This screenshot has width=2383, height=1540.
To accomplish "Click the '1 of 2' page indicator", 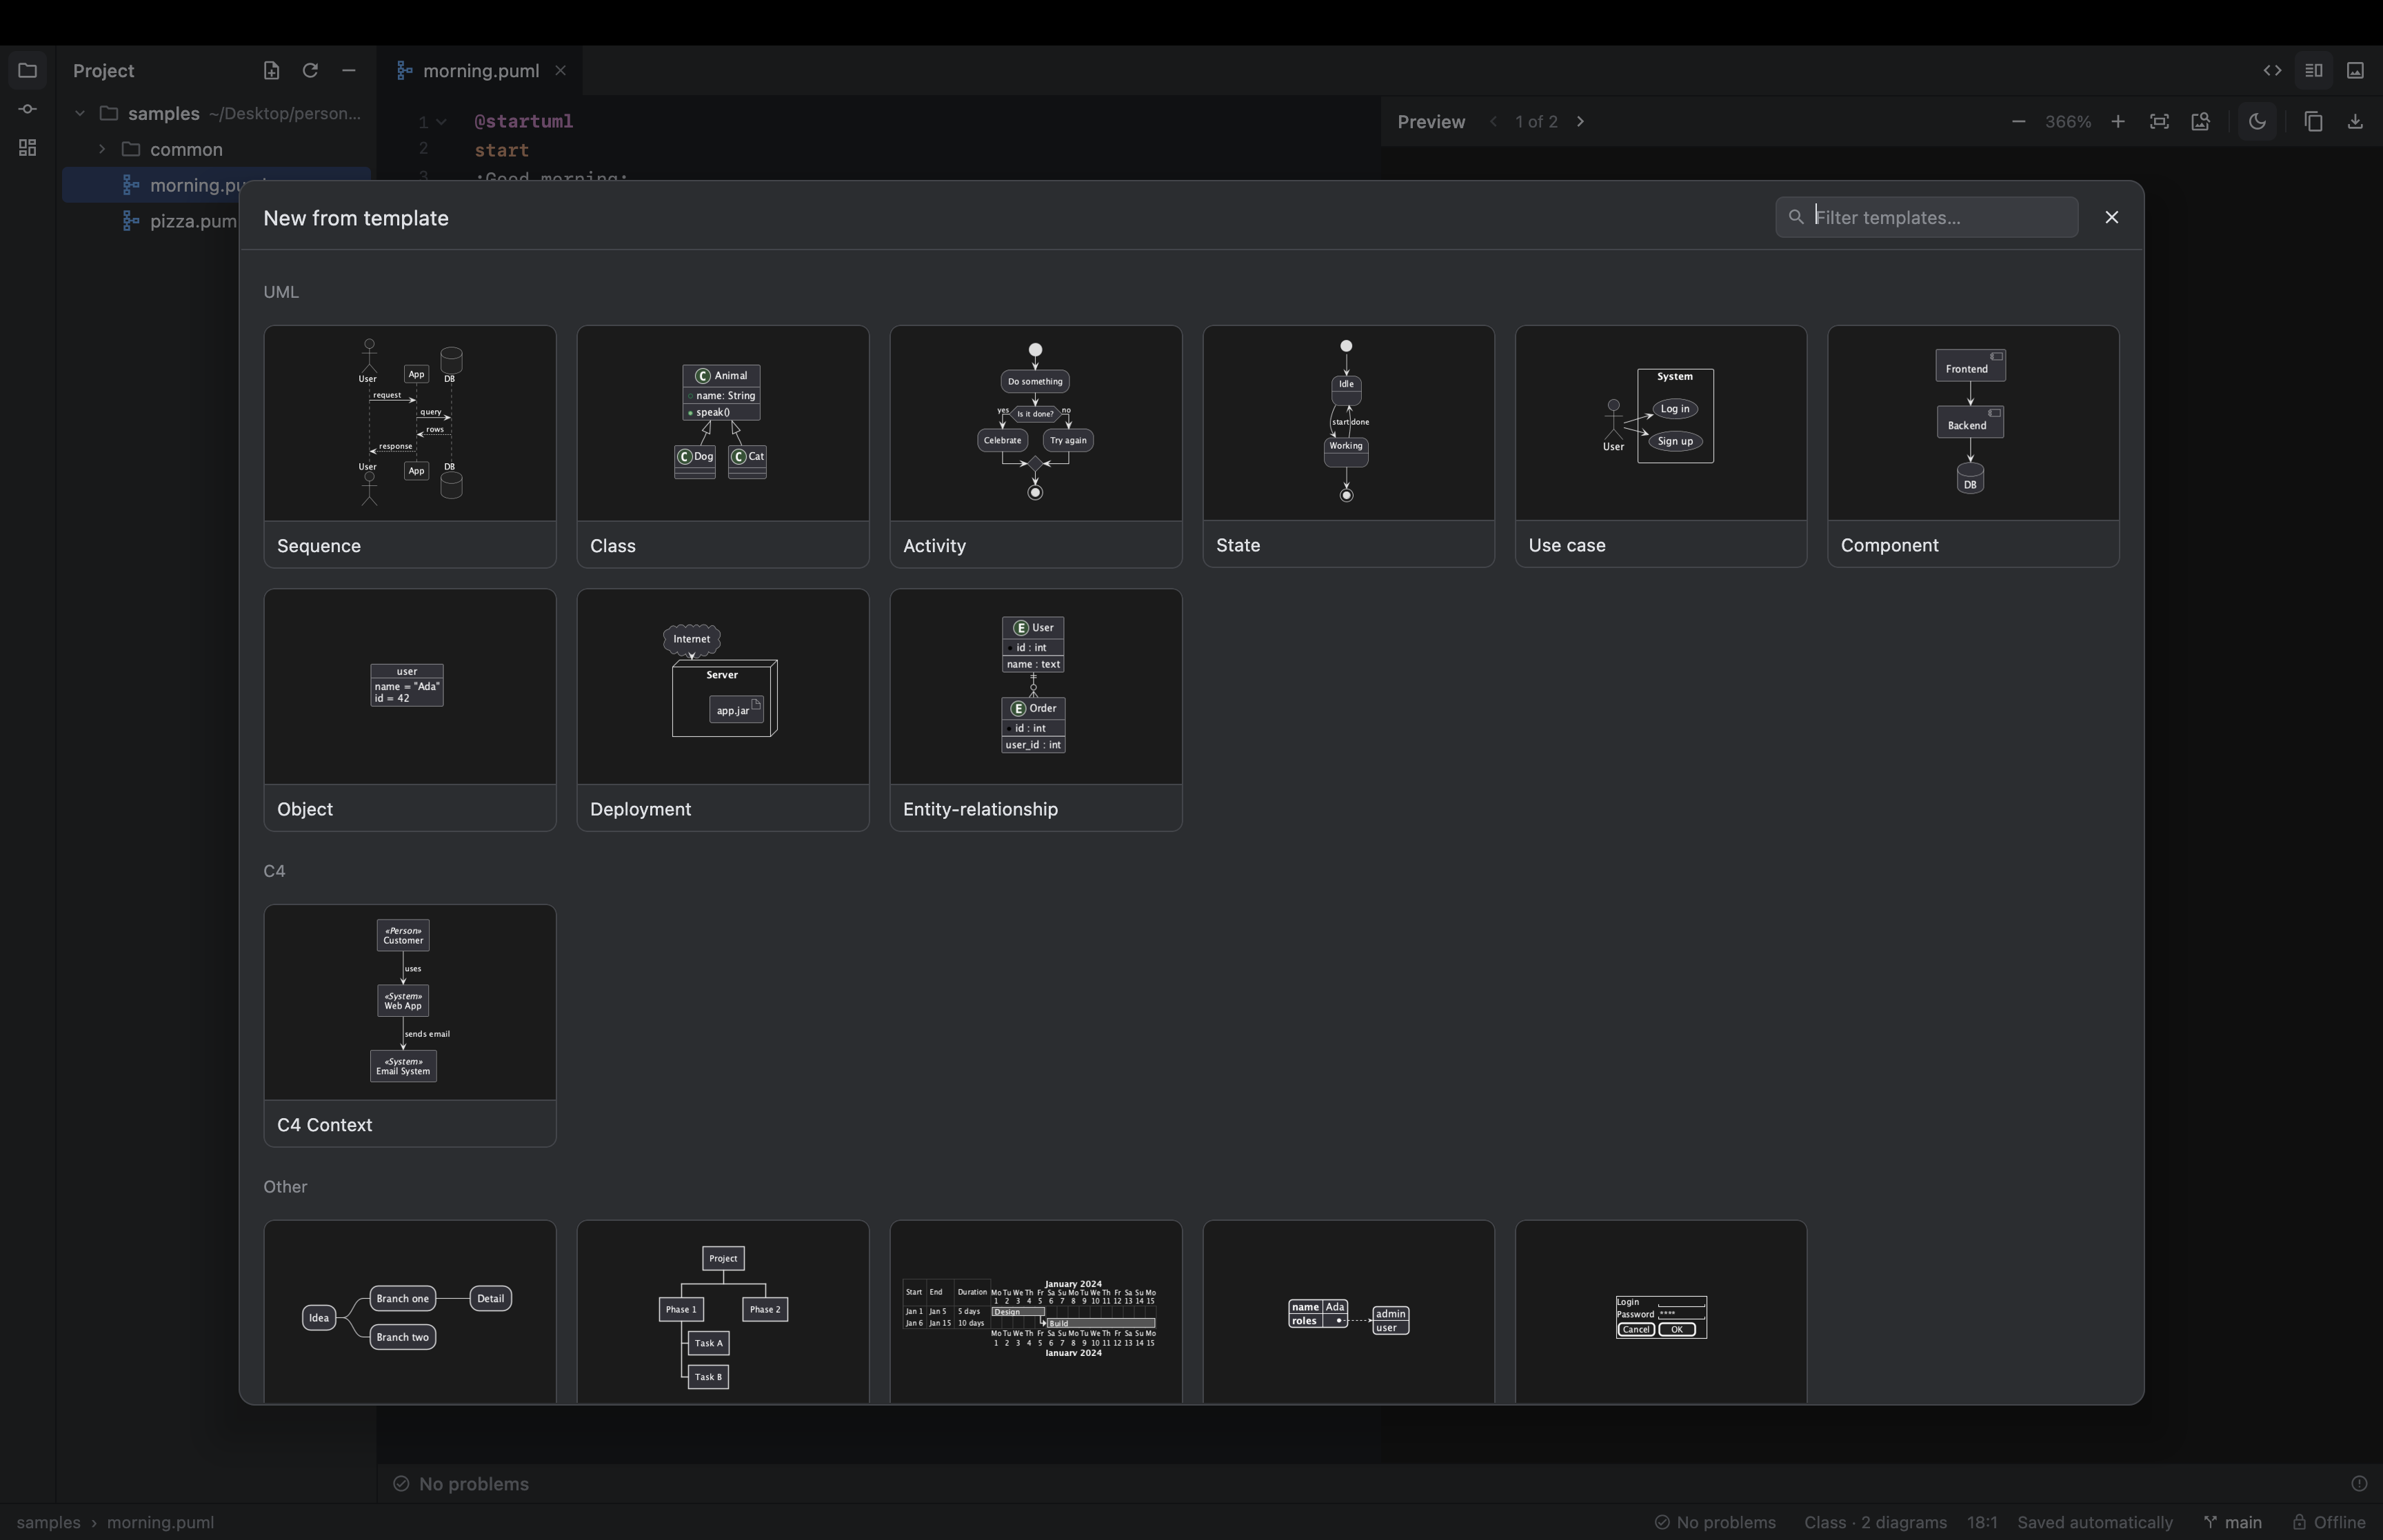I will (1536, 121).
